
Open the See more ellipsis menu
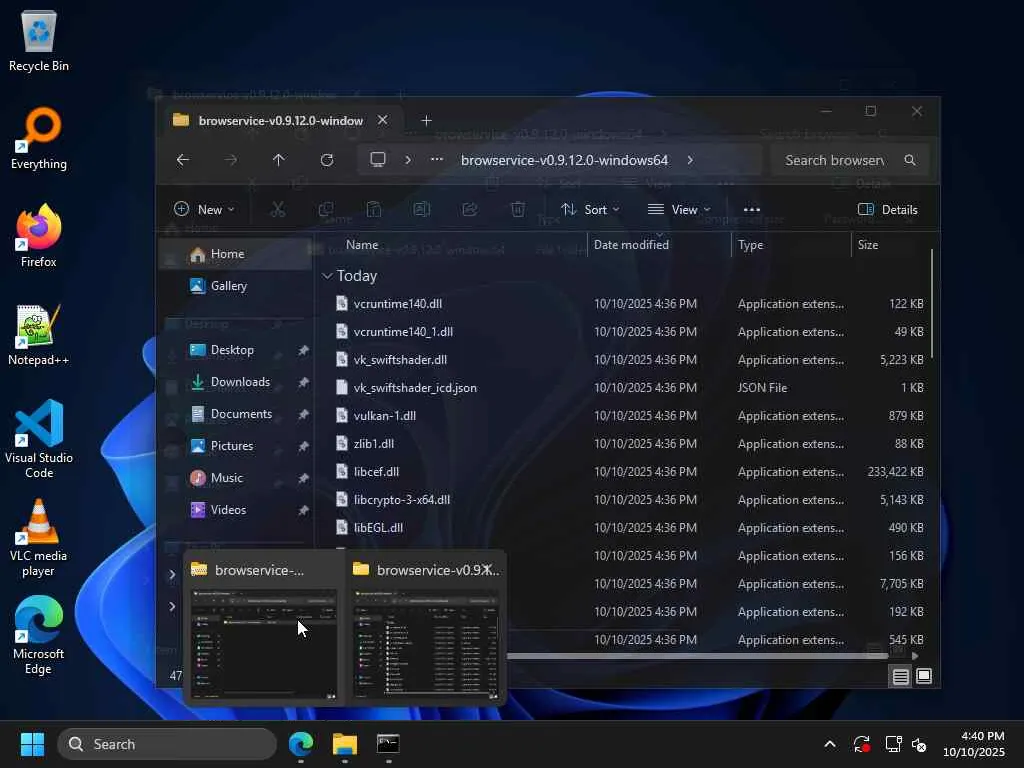752,210
